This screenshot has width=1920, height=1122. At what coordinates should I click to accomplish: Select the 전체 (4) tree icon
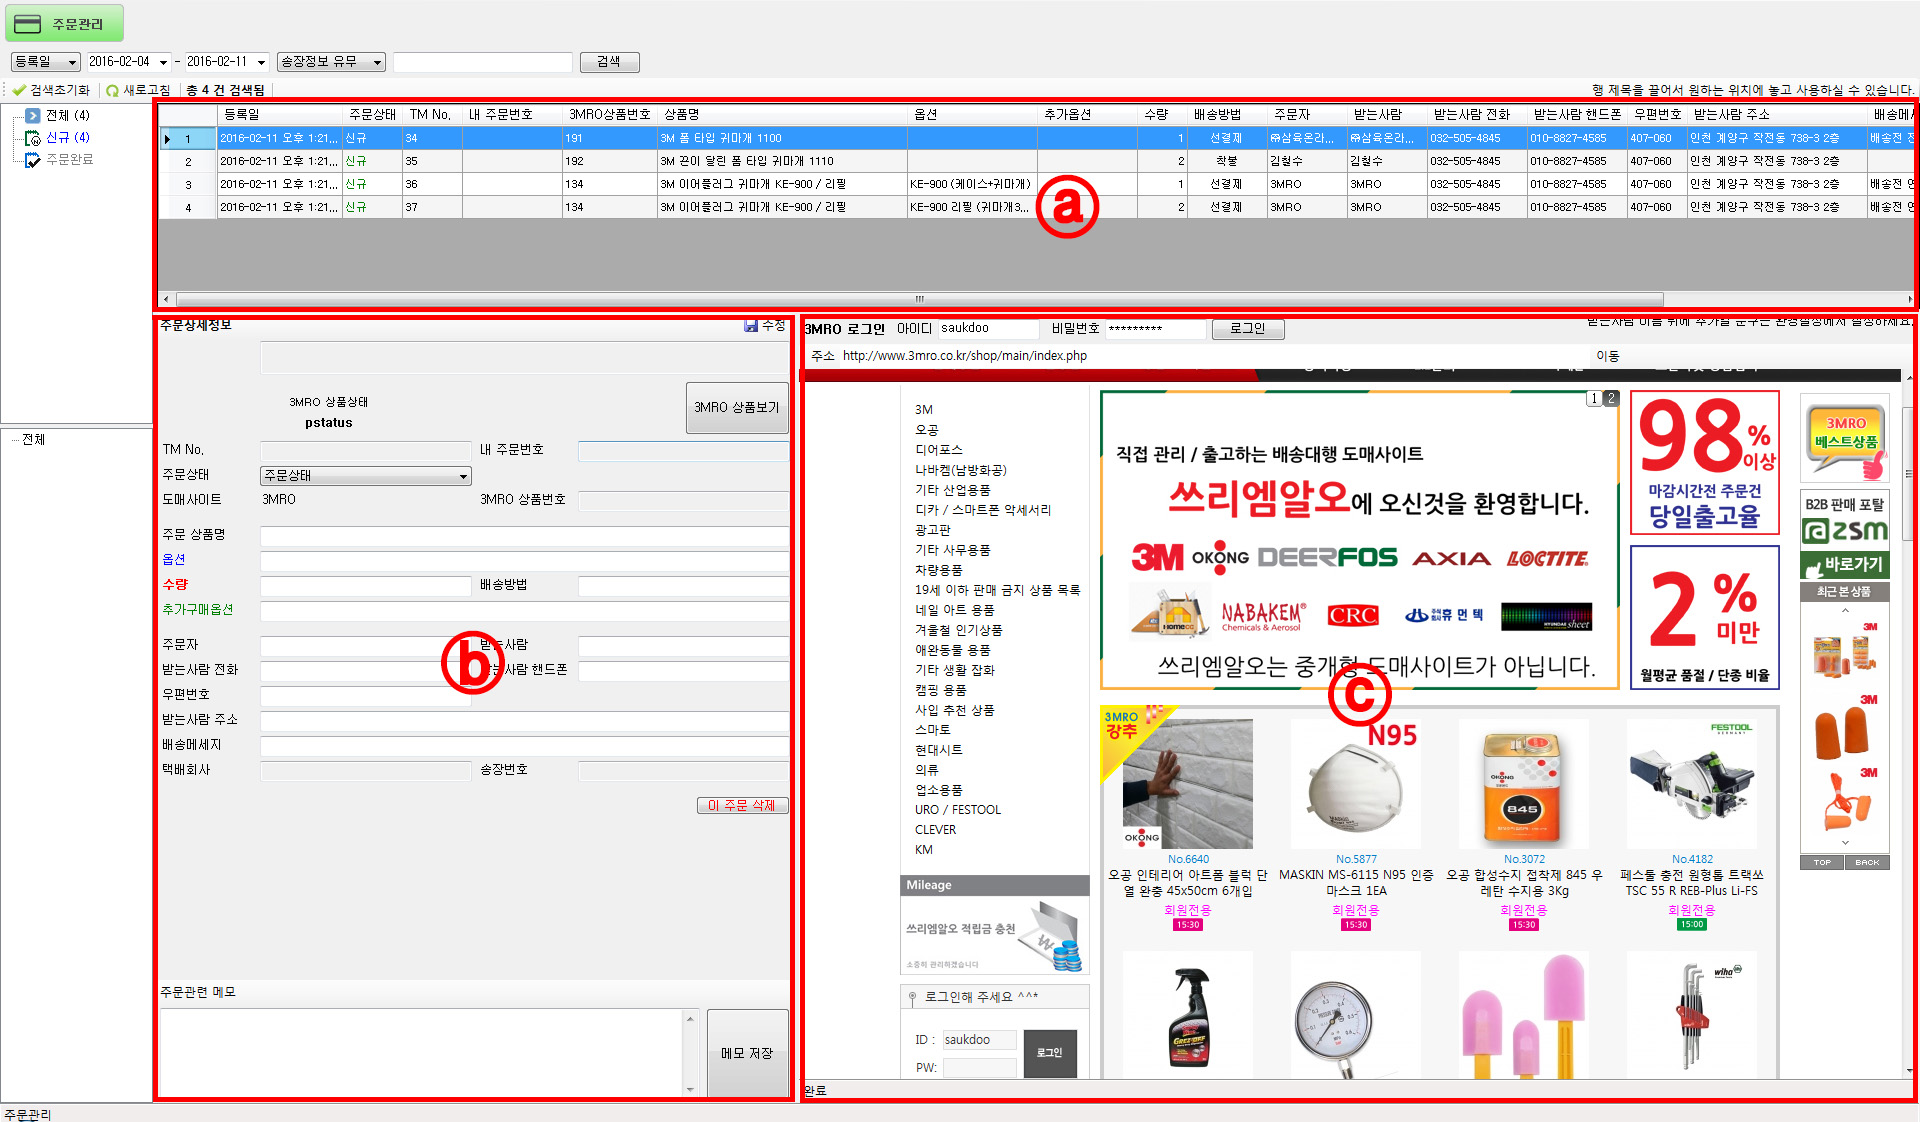coord(33,116)
